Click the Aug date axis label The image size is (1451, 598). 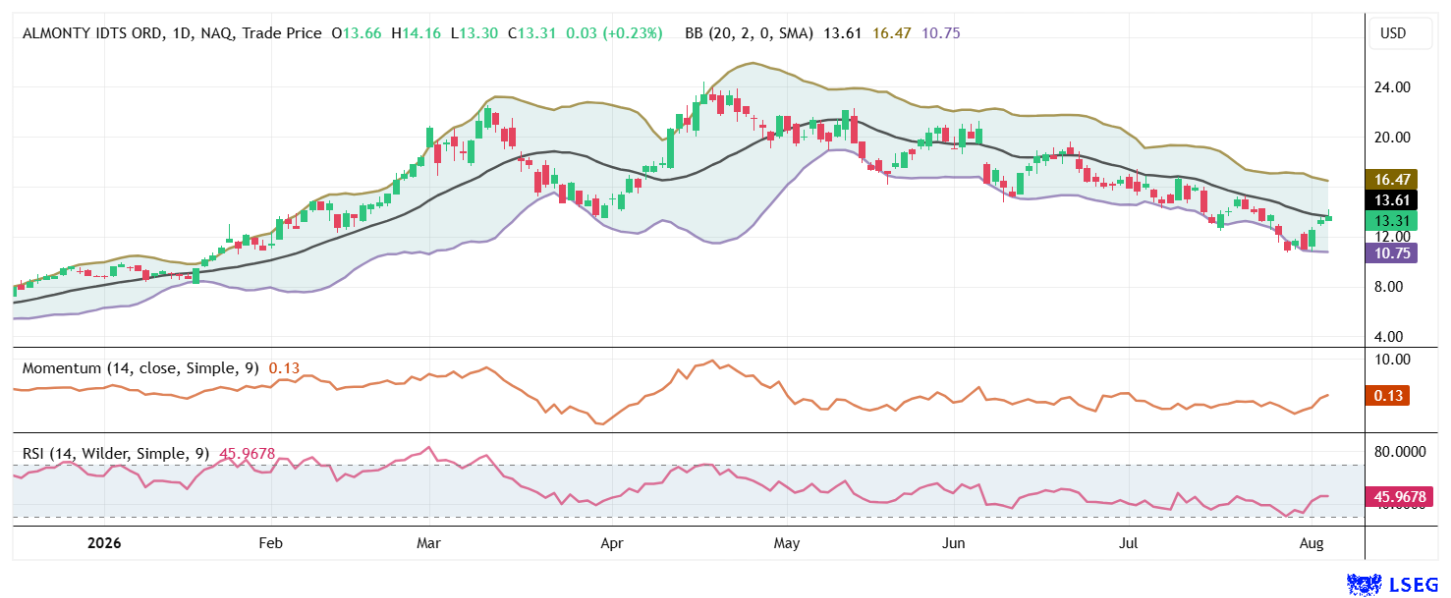pyautogui.click(x=1312, y=543)
